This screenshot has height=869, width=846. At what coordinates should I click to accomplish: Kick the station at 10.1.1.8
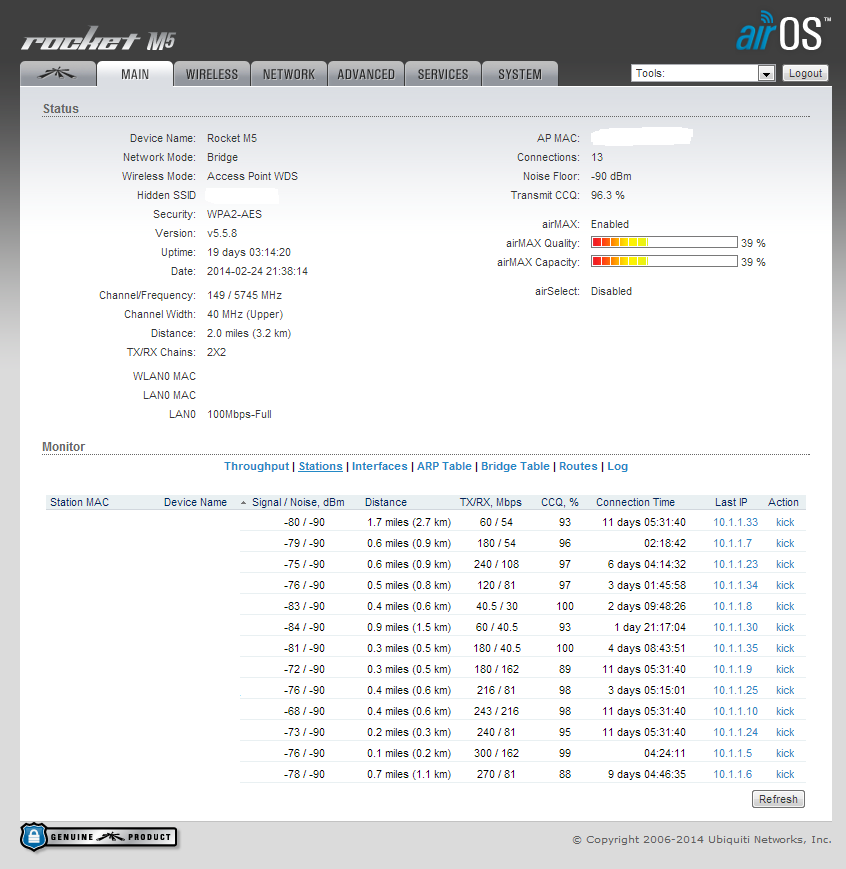point(785,606)
